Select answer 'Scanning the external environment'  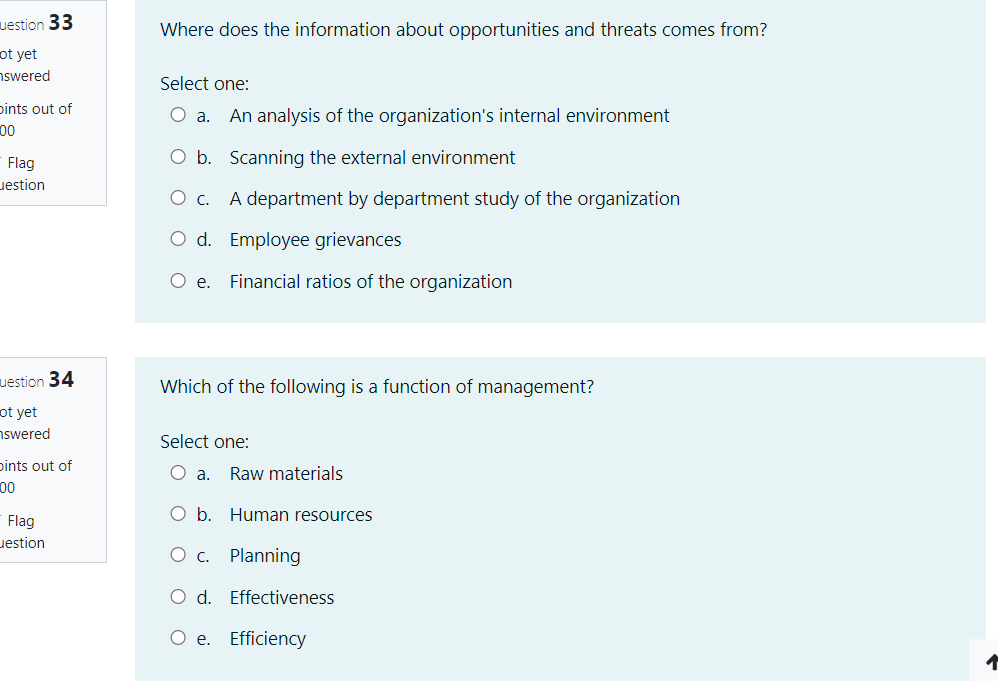[177, 156]
